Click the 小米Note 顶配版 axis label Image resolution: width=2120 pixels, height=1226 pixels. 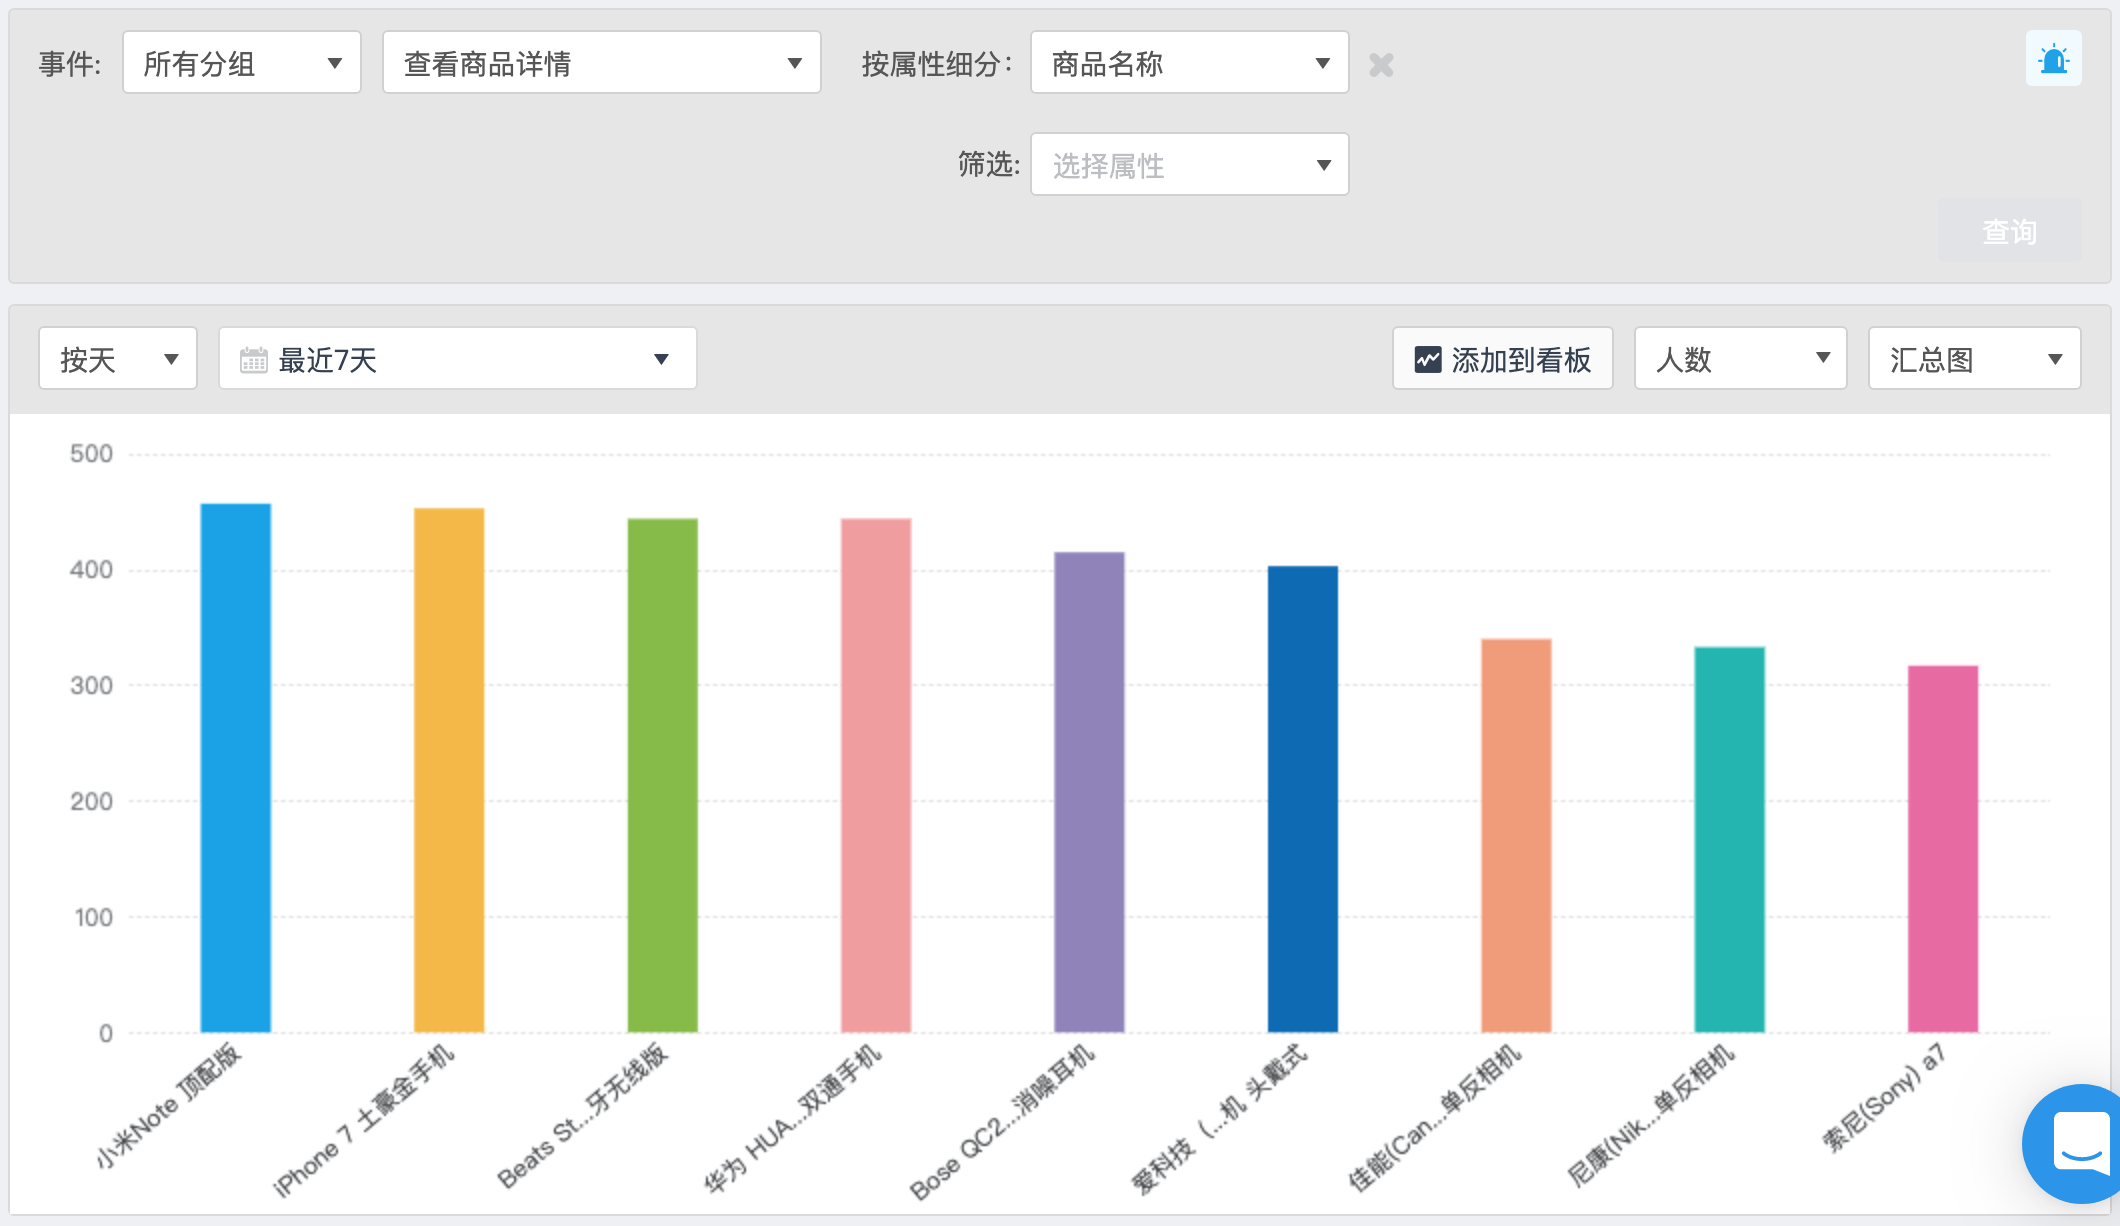(x=168, y=1105)
